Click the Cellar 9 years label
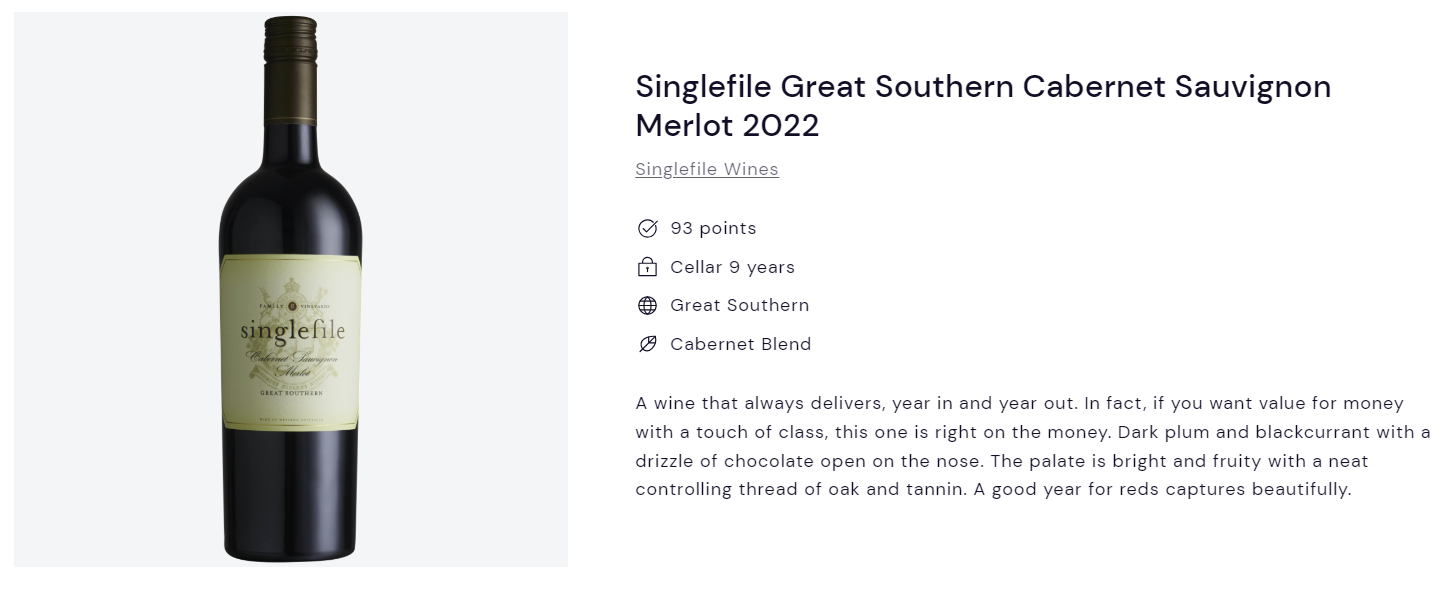1452x593 pixels. pos(732,267)
